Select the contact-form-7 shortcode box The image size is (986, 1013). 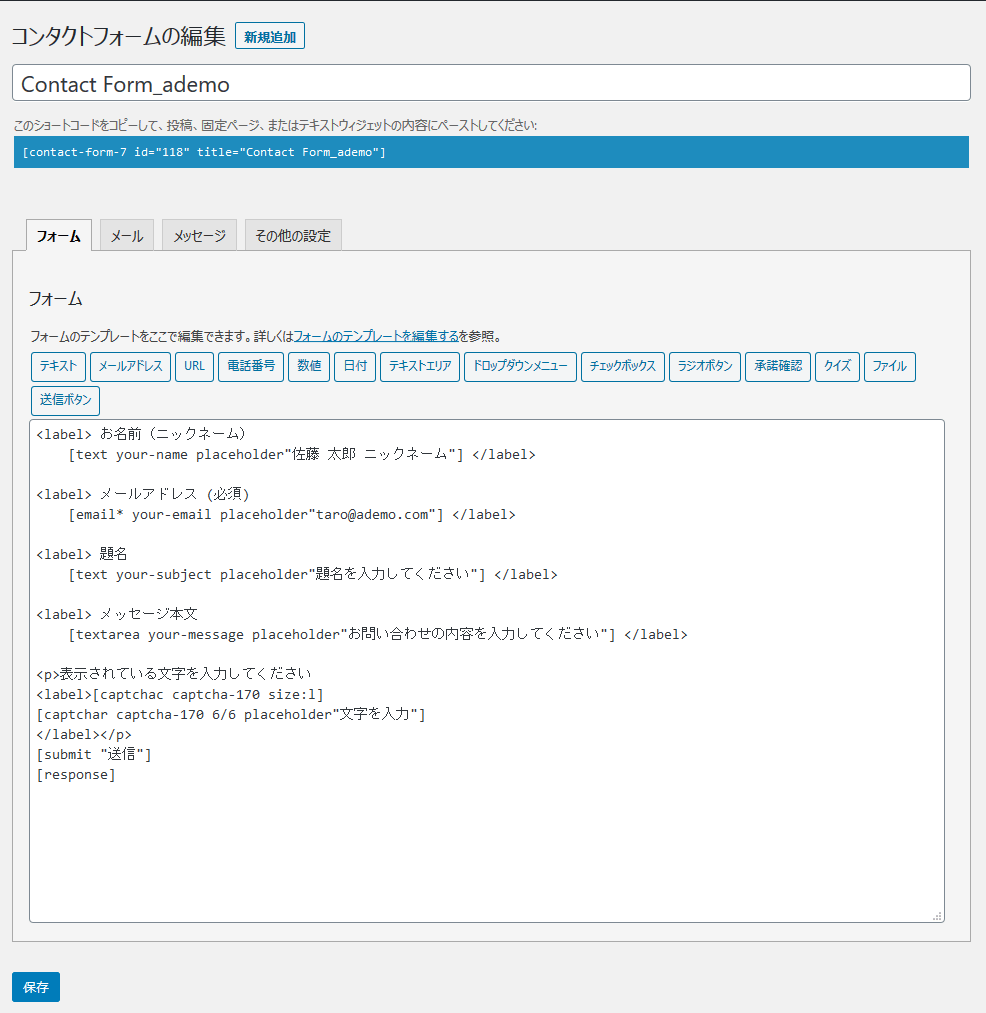tap(491, 152)
